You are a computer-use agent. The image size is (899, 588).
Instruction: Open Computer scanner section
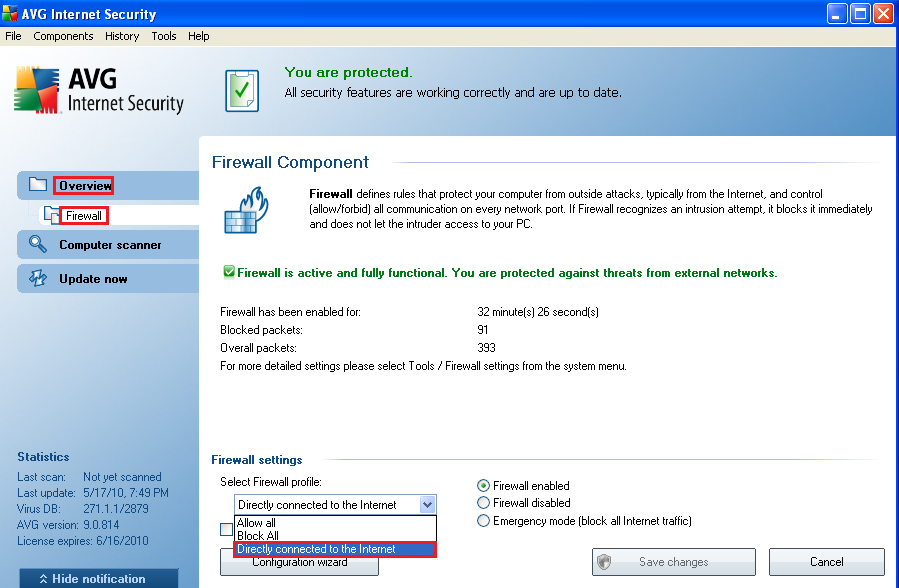[110, 245]
